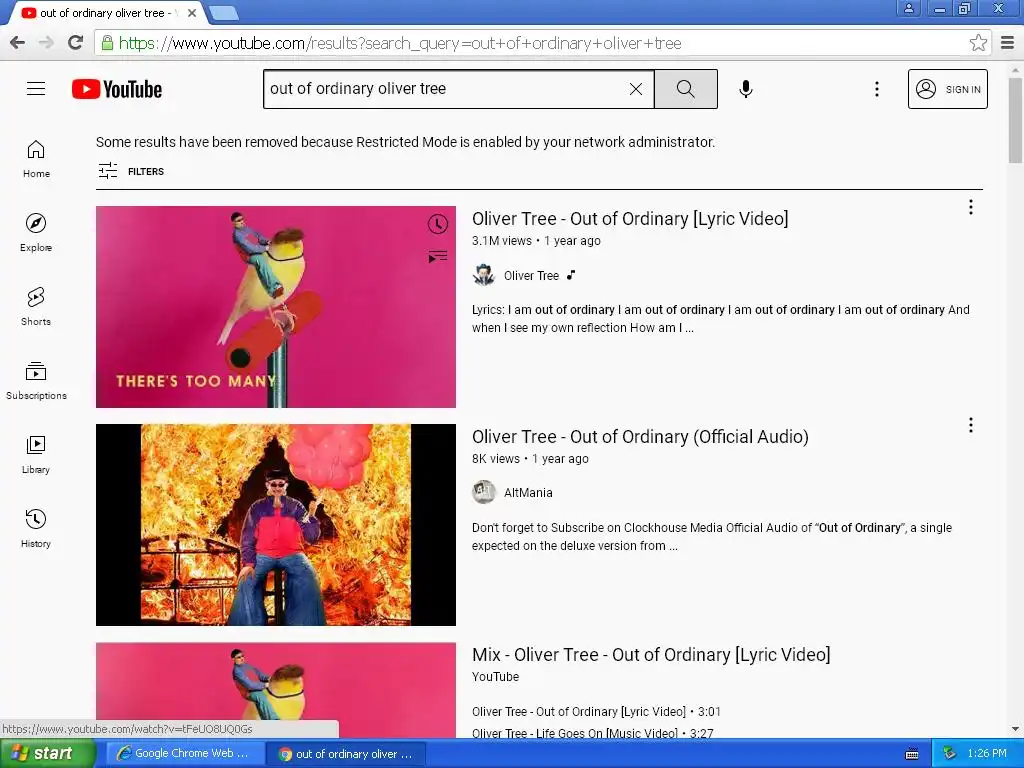Open Oliver Tree - Out of Ordinary (Official Audio) title
The height and width of the screenshot is (768, 1024).
(x=640, y=437)
